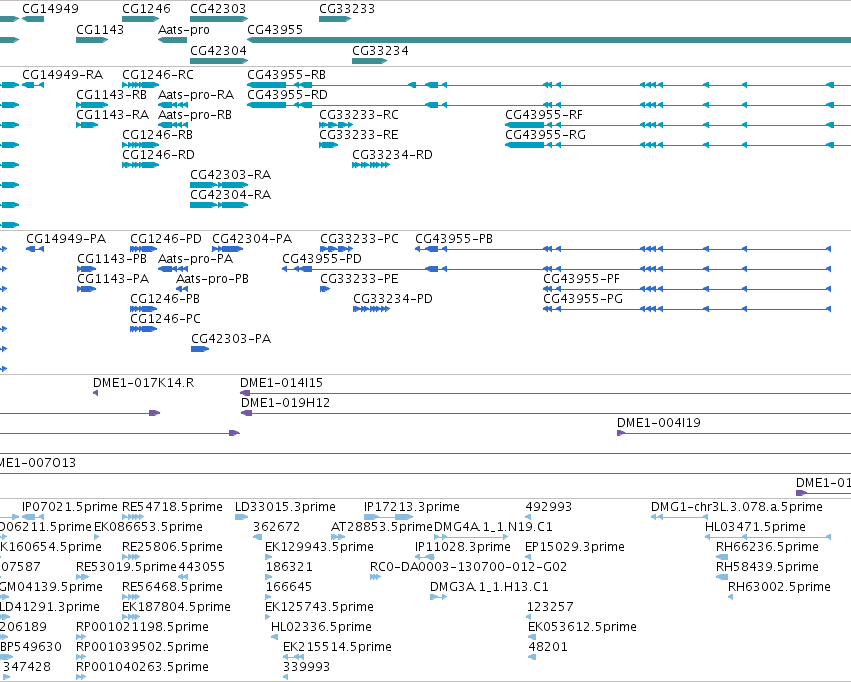Image resolution: width=851 pixels, height=682 pixels.
Task: Select the CG43955-PF protein label
Action: [581, 279]
